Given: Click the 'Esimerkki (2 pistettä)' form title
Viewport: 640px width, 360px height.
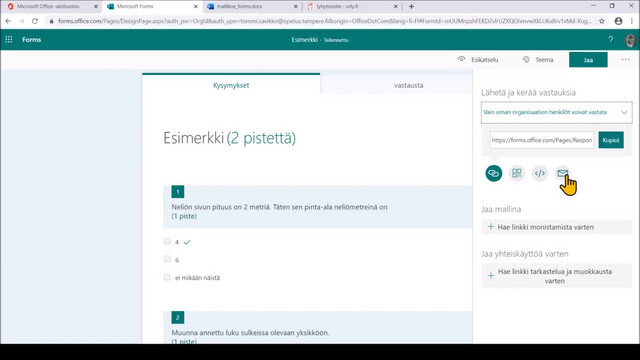Looking at the screenshot, I should pyautogui.click(x=229, y=138).
